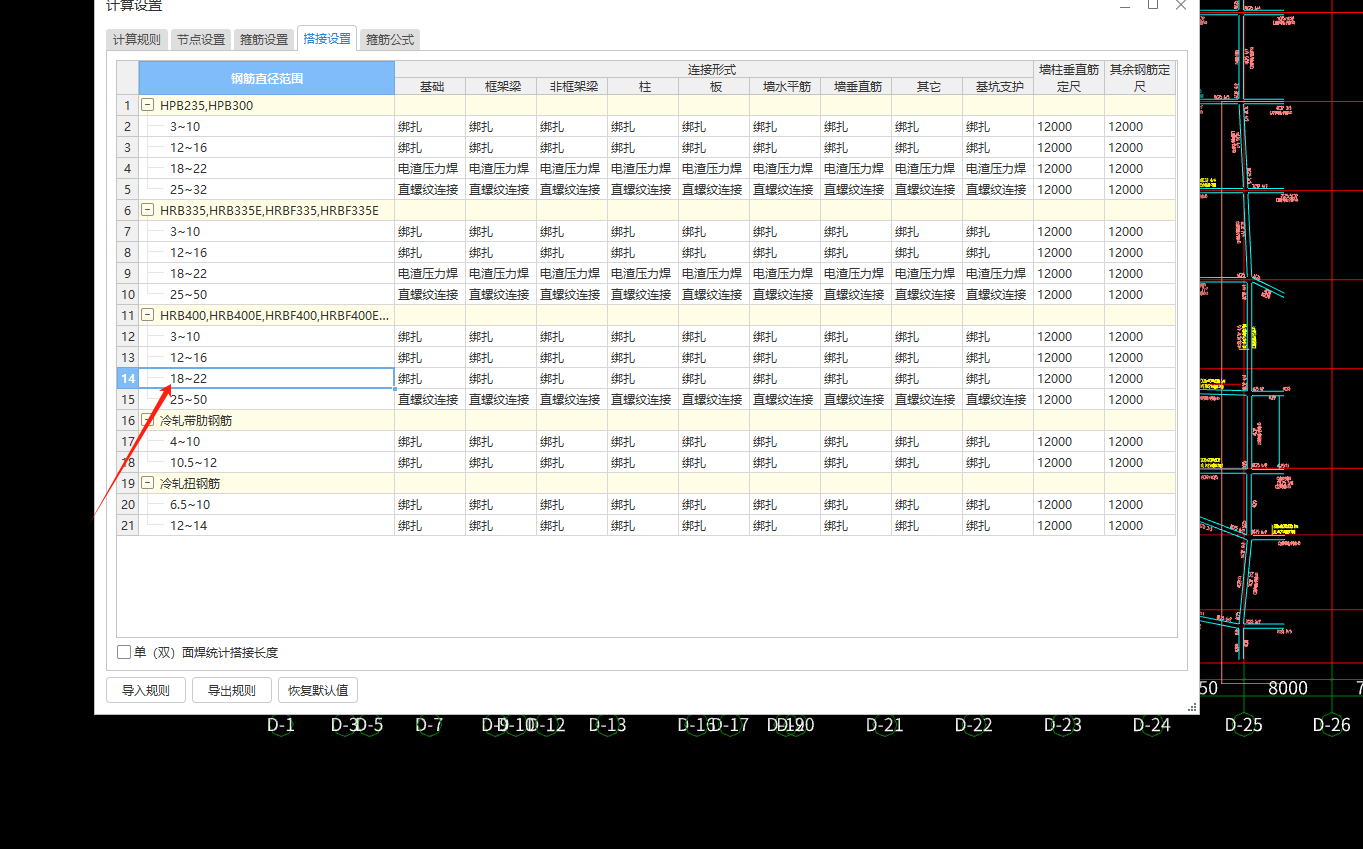Select the 25~32 row under HPB235

point(267,189)
